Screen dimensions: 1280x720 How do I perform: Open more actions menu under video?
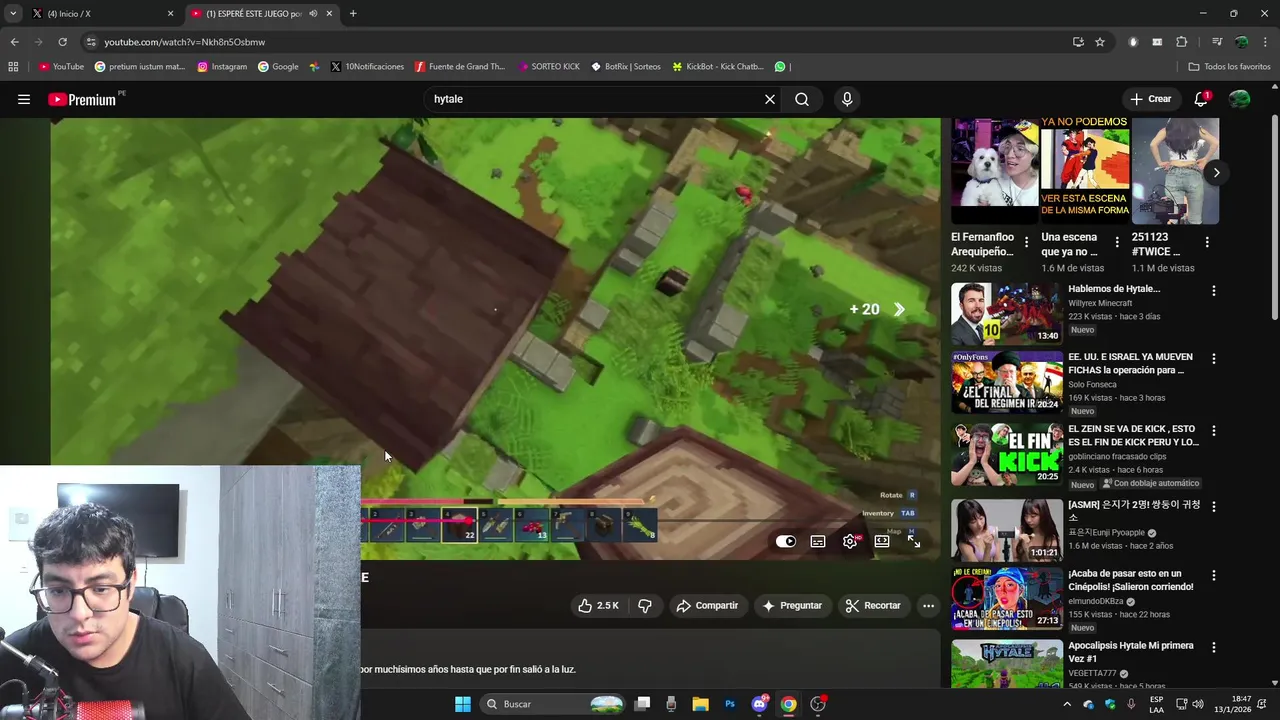928,606
